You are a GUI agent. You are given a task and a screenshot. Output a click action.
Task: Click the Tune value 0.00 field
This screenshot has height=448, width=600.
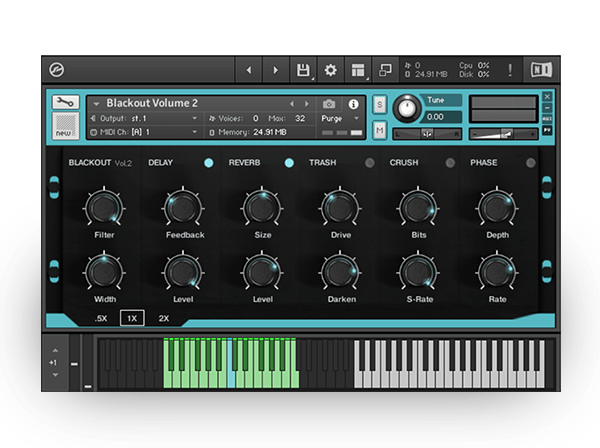click(440, 117)
